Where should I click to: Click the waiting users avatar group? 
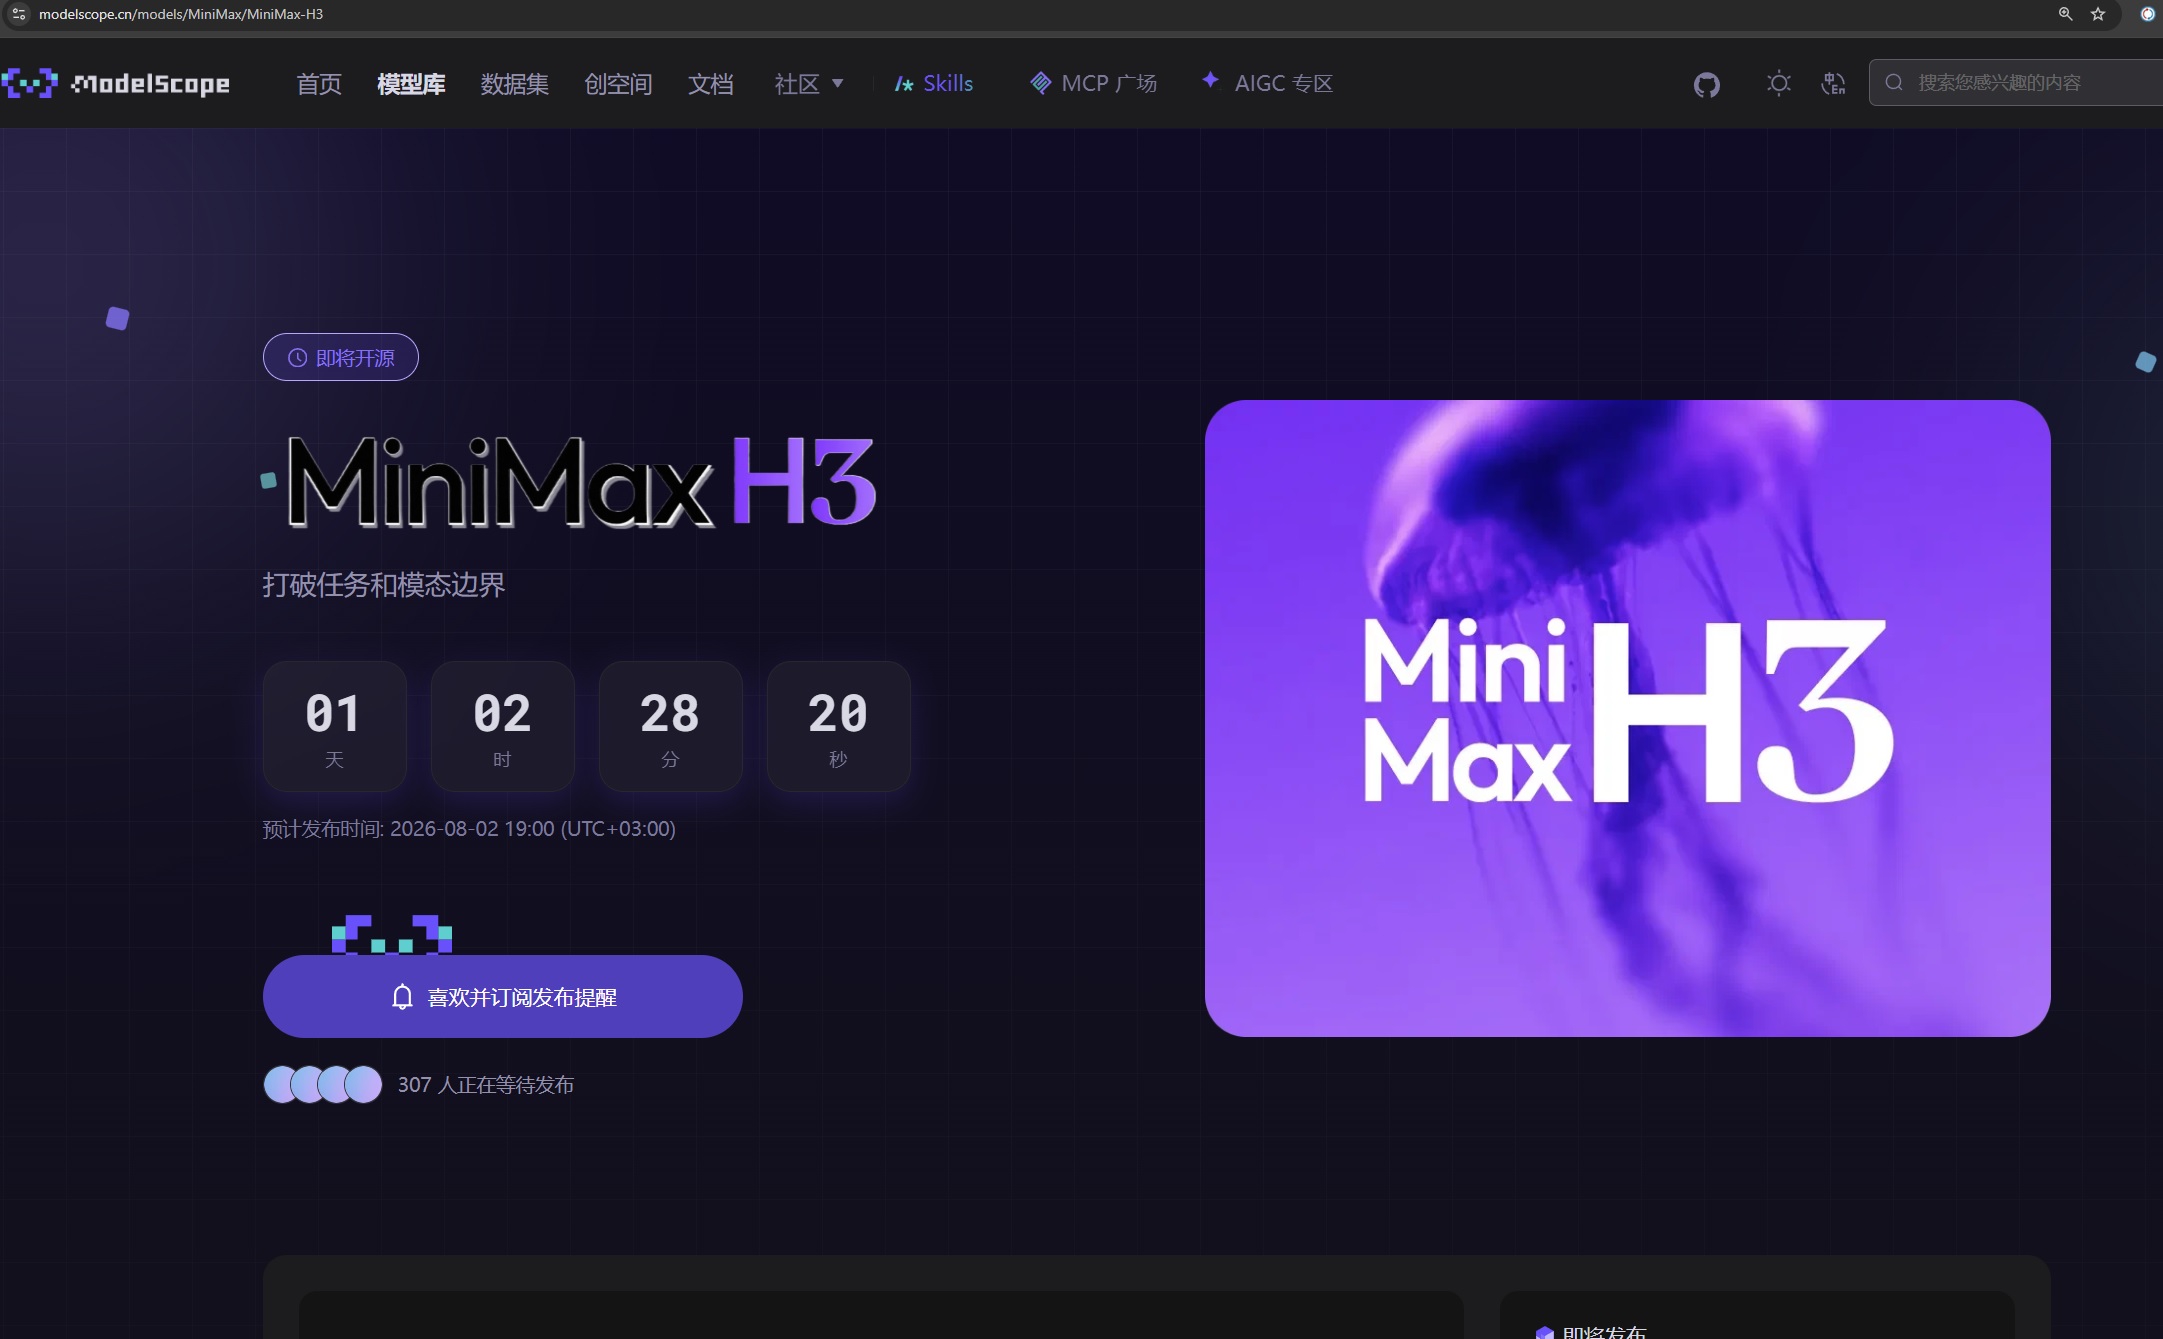pyautogui.click(x=323, y=1084)
